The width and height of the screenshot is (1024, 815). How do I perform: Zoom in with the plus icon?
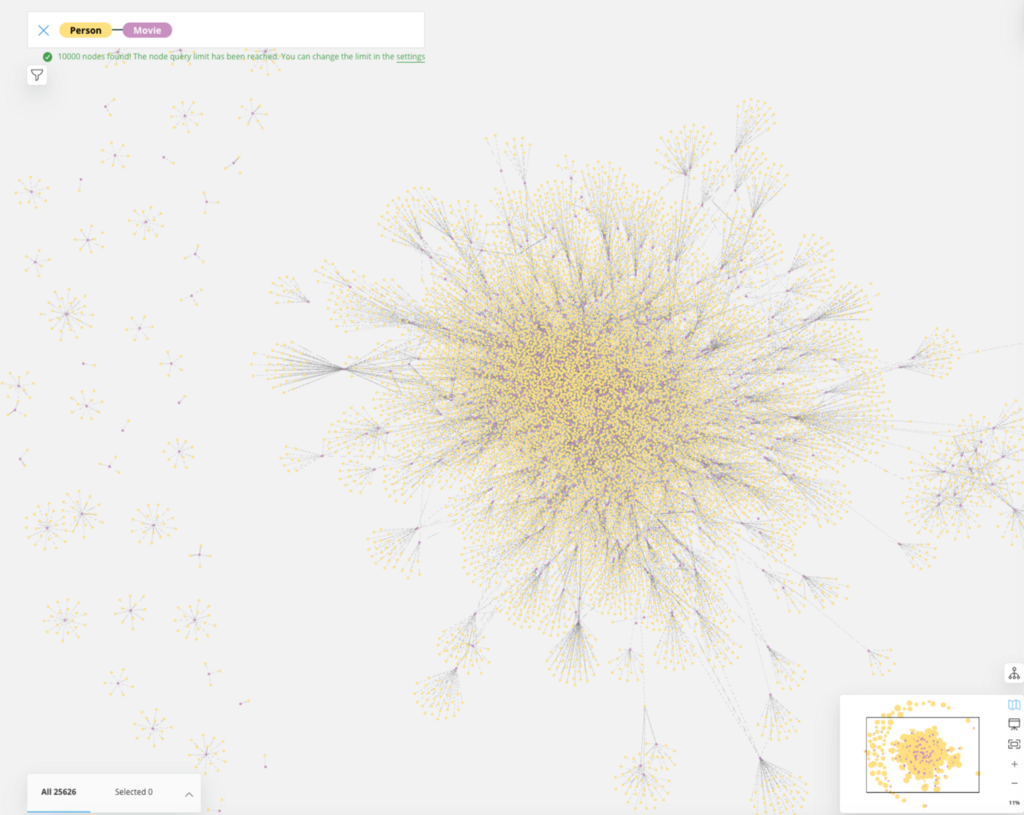[x=1014, y=764]
